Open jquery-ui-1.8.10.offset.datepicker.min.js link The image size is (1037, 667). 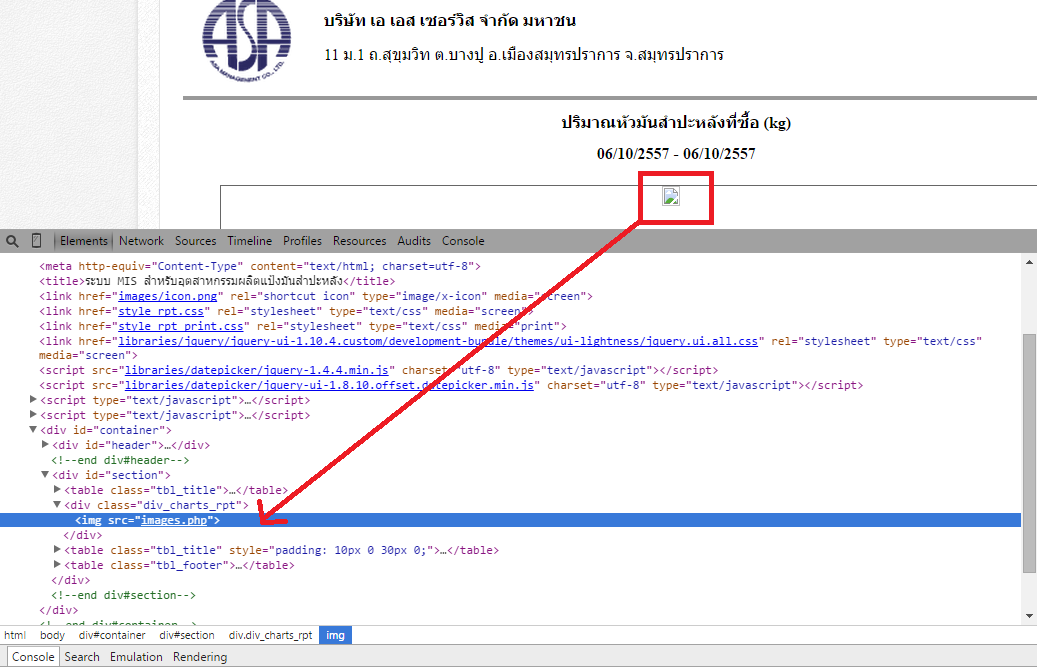click(329, 385)
